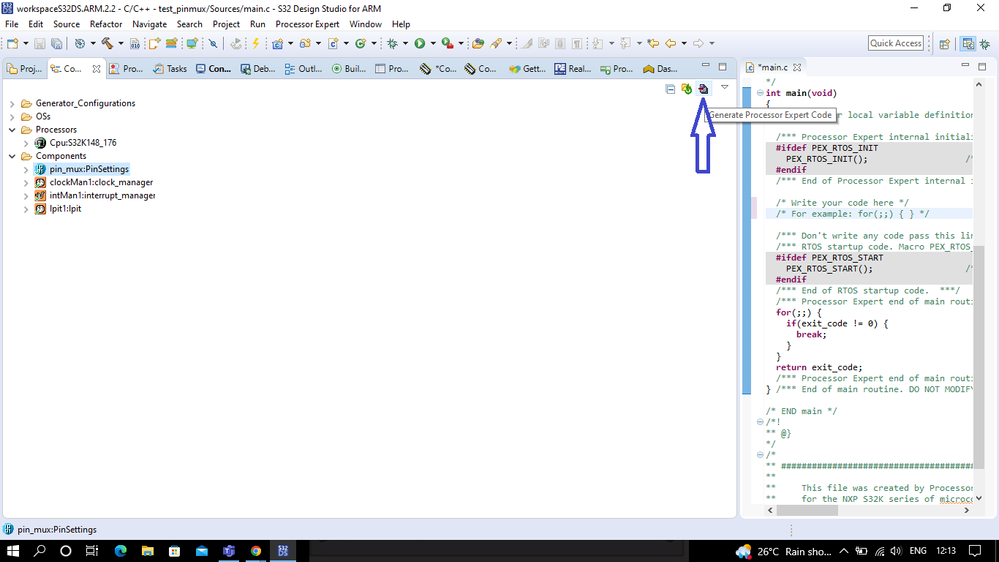This screenshot has height=562, width=999.
Task: Click the yellow Back navigation arrow
Action: [x=671, y=43]
